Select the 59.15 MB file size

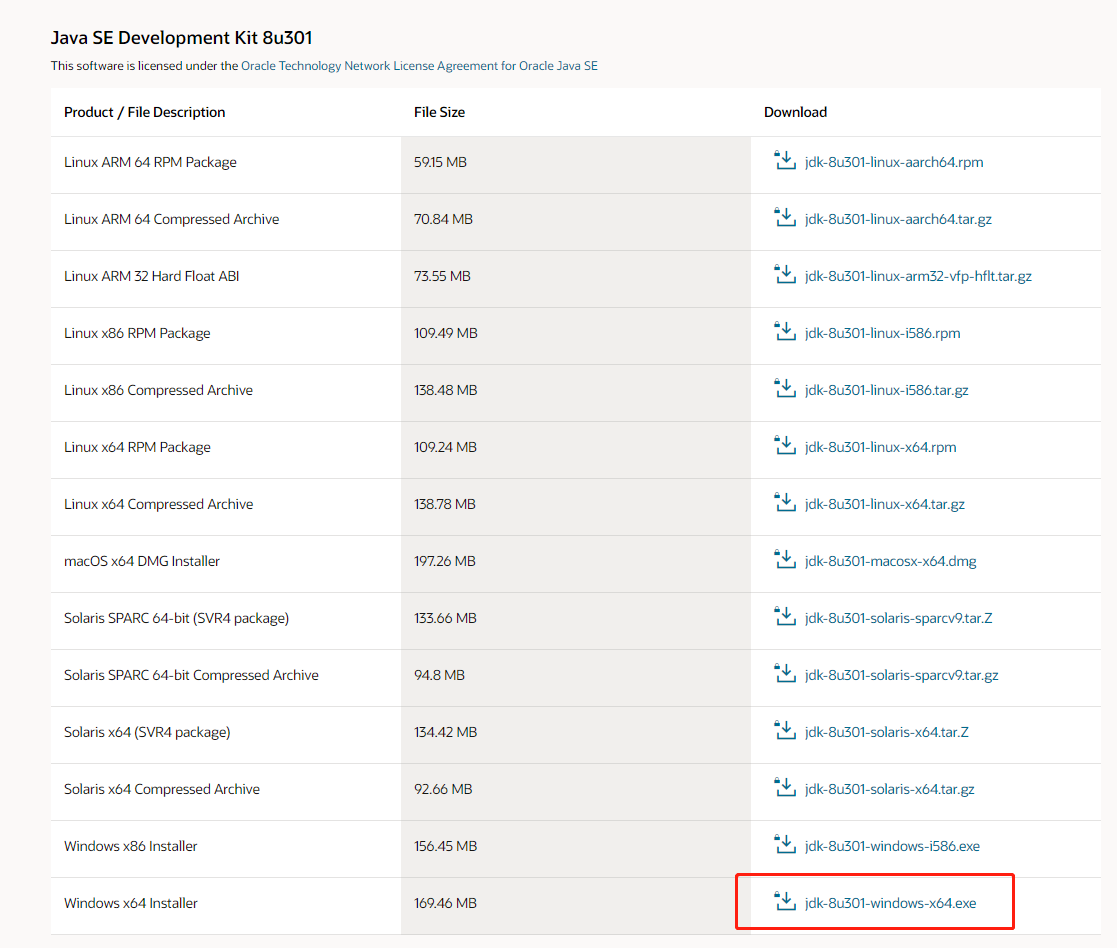pyautogui.click(x=440, y=162)
